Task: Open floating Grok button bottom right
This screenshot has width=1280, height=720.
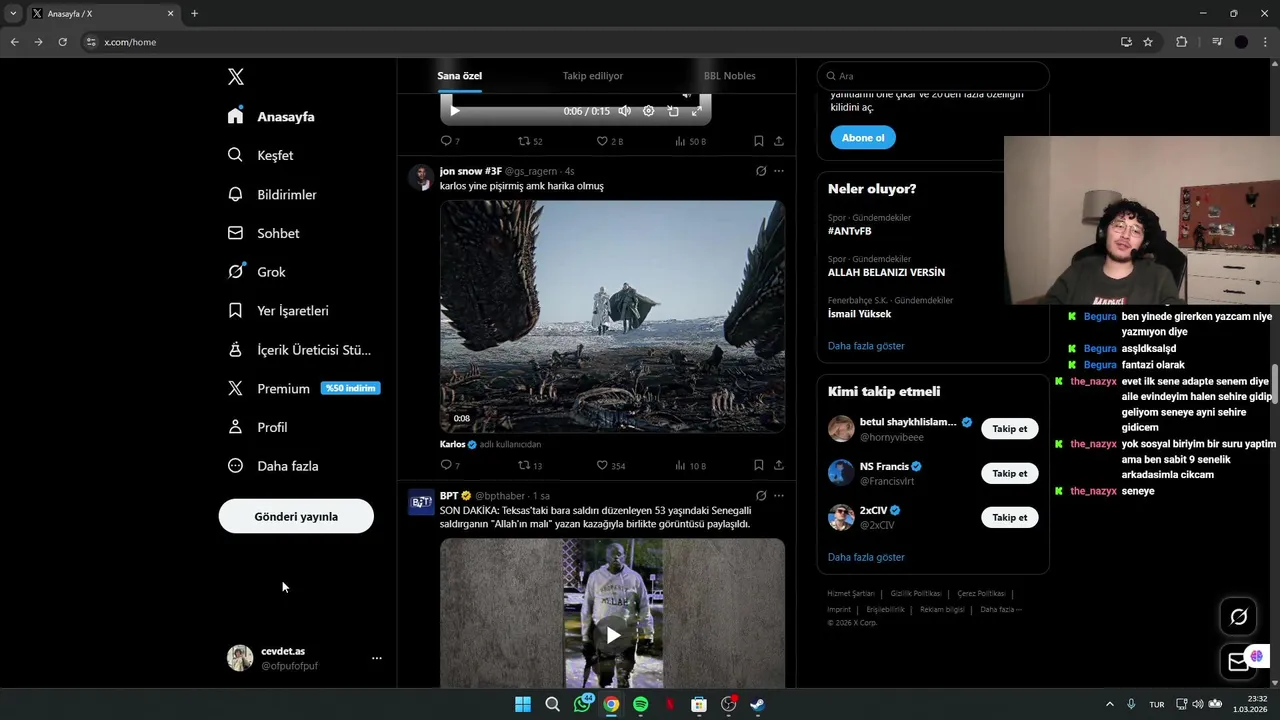Action: tap(1238, 617)
